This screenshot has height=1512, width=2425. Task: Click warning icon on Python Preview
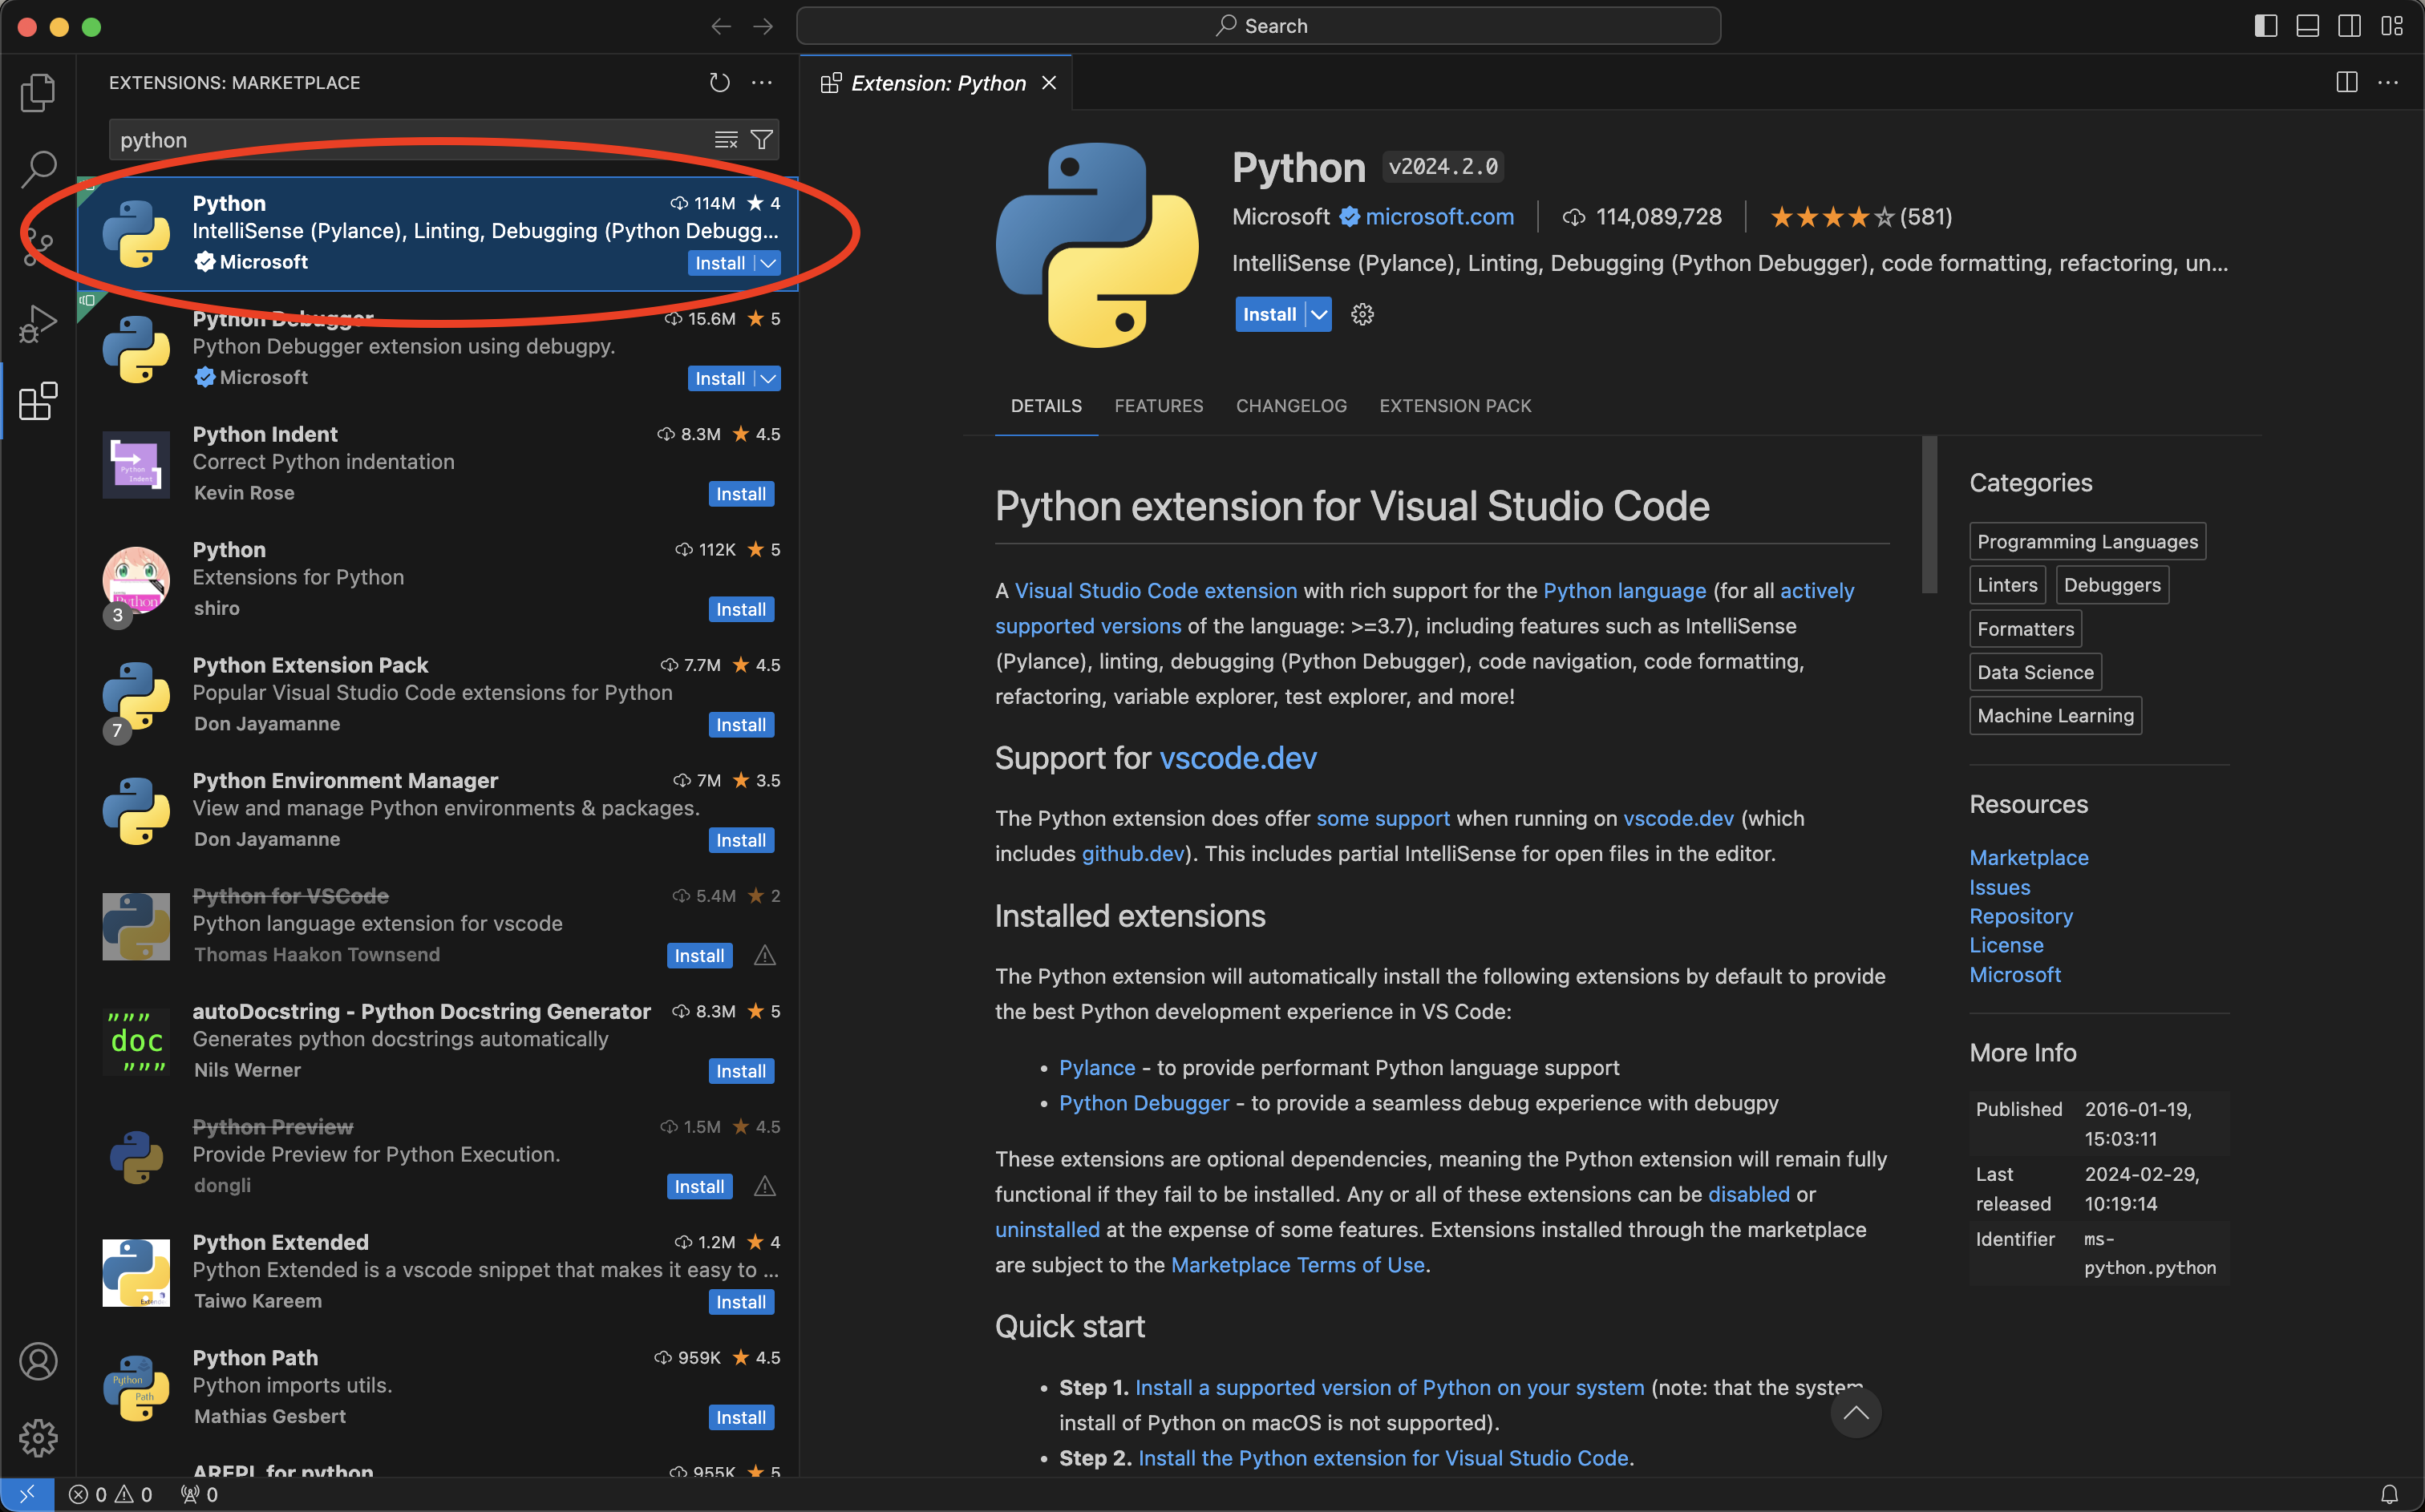pos(765,1187)
